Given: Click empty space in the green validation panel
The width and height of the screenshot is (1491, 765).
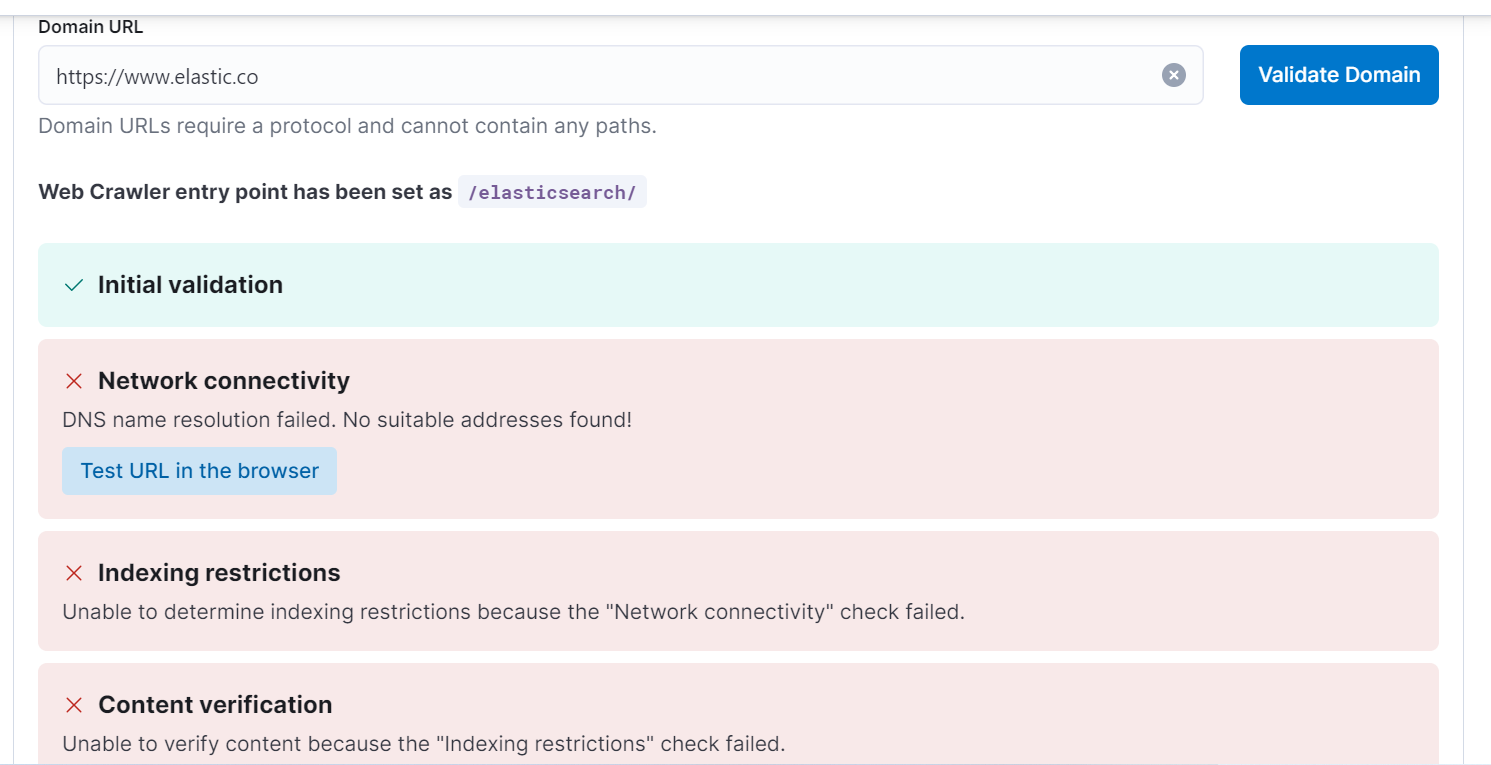Looking at the screenshot, I should click(x=850, y=285).
